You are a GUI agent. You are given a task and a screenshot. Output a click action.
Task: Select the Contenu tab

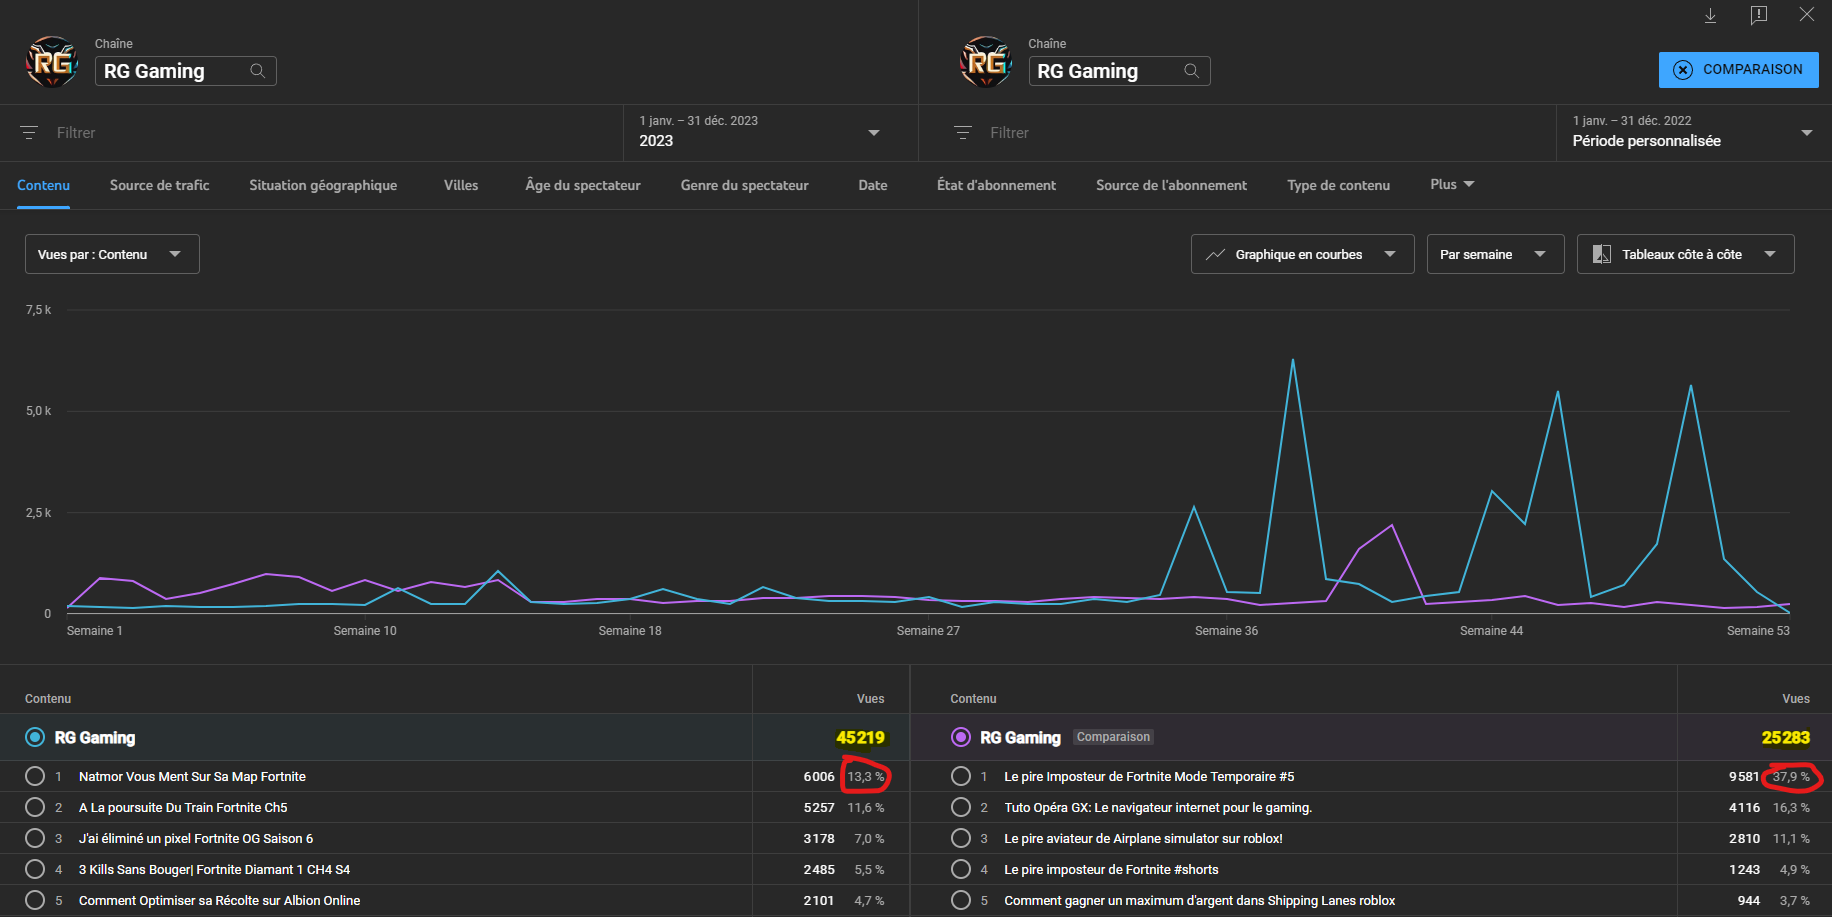tap(43, 186)
